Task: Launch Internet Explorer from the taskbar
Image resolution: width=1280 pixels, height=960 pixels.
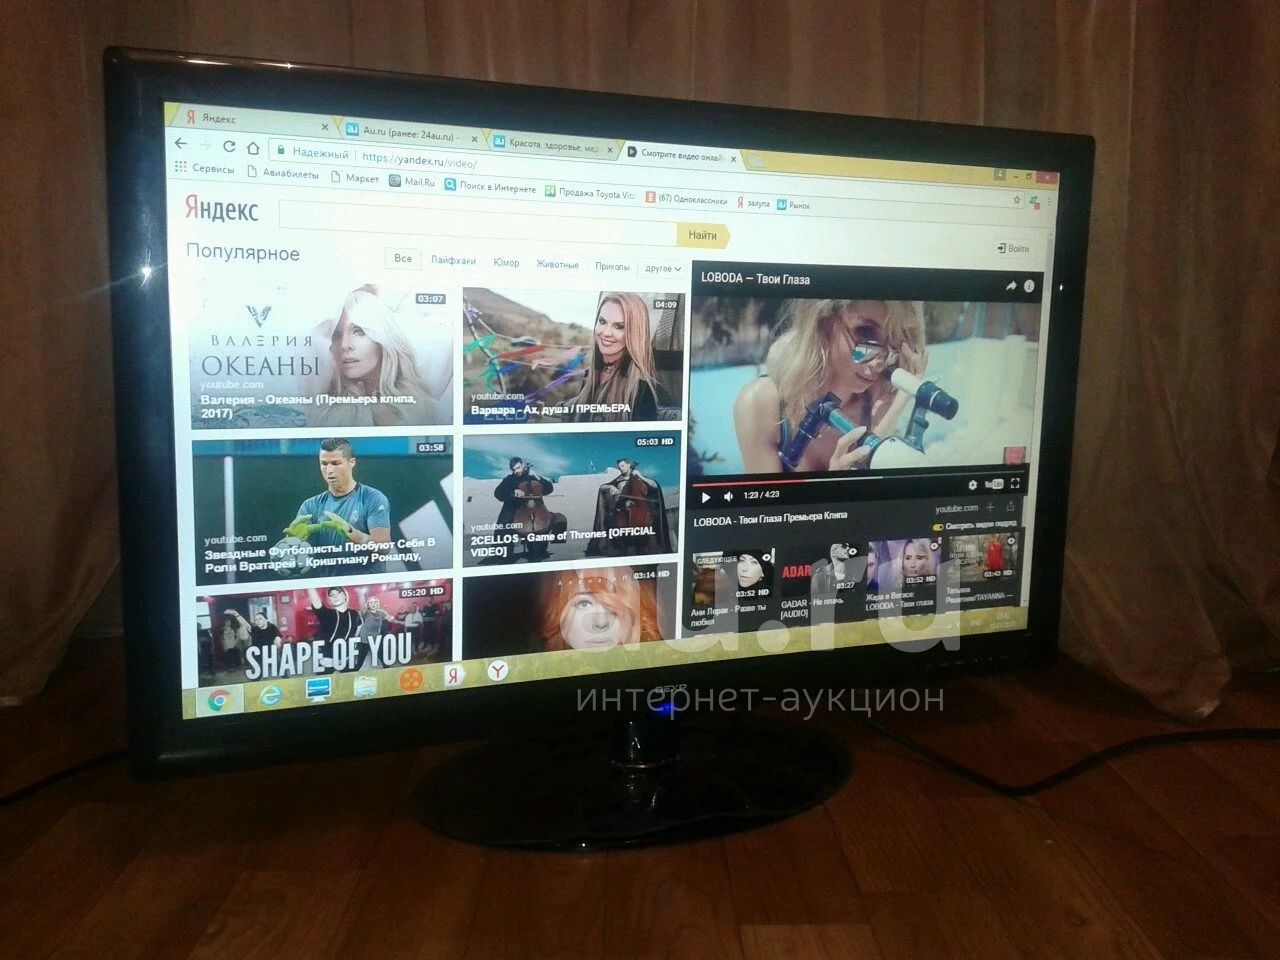Action: click(x=271, y=695)
